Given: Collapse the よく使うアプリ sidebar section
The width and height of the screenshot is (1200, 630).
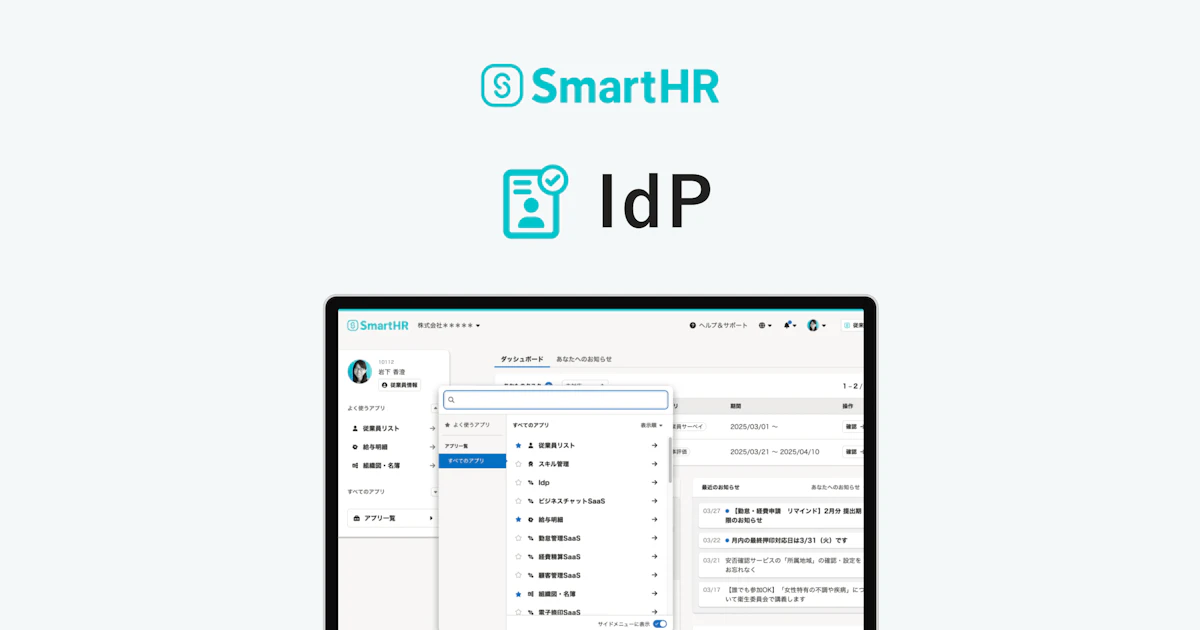Looking at the screenshot, I should 434,408.
